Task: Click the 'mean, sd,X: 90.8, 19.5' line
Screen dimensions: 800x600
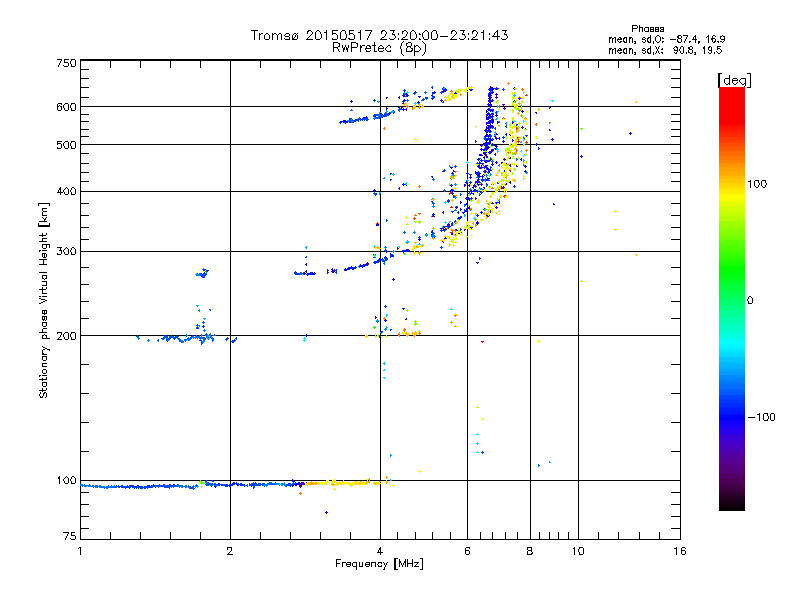Action: (665, 50)
